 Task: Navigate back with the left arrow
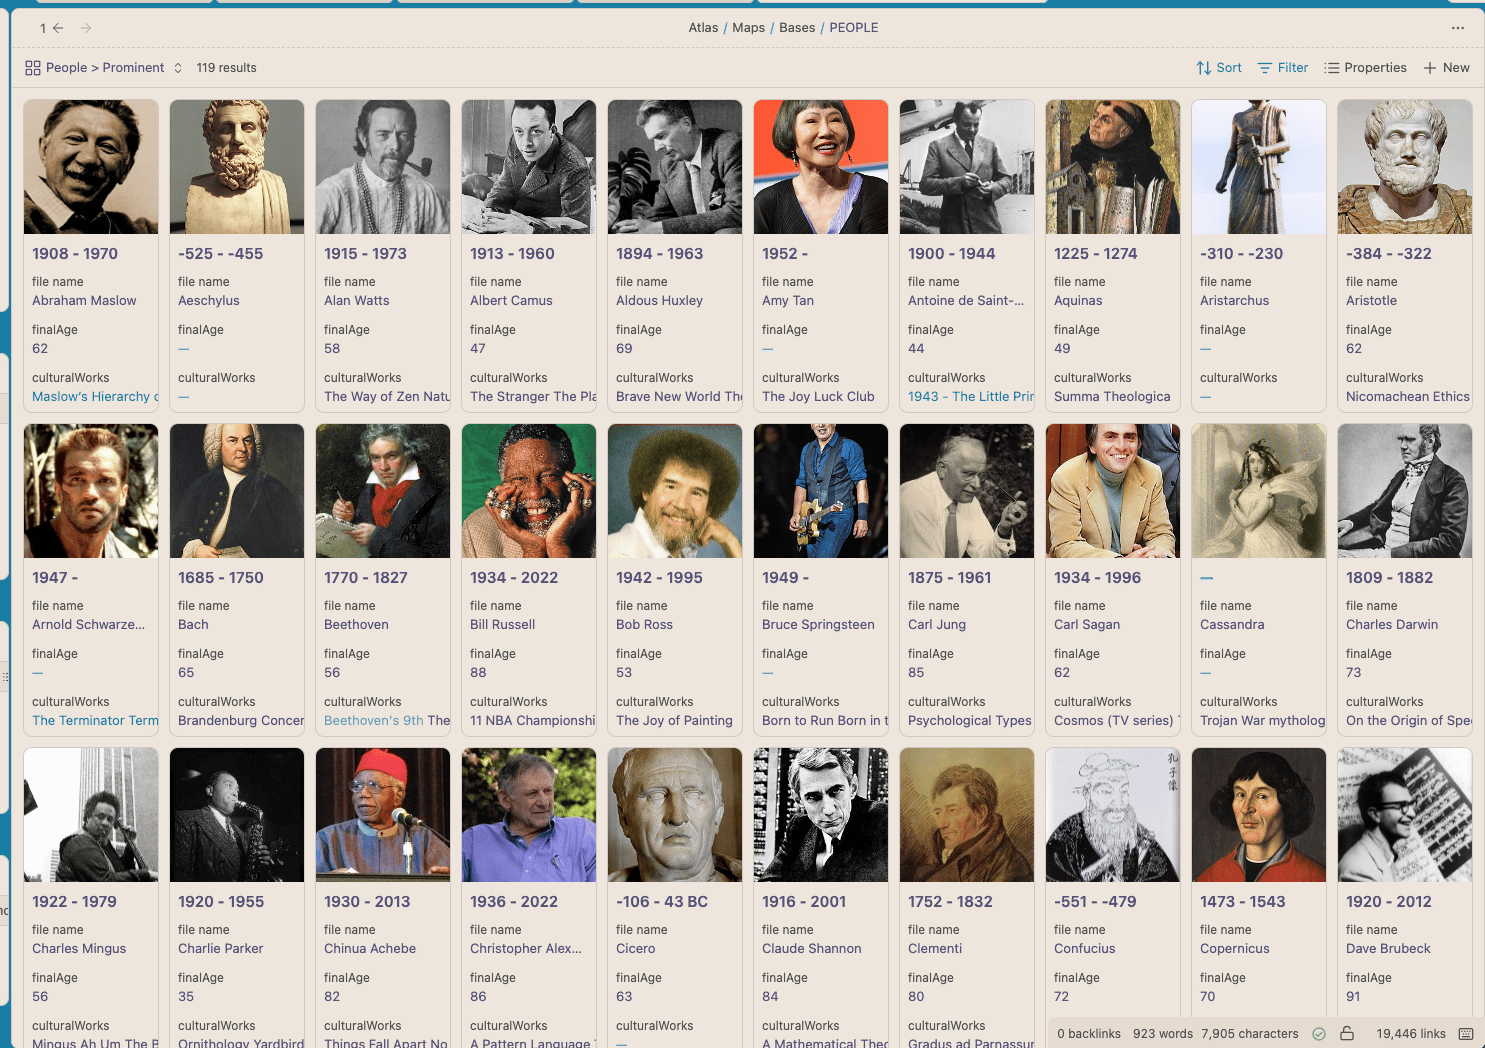(x=58, y=28)
